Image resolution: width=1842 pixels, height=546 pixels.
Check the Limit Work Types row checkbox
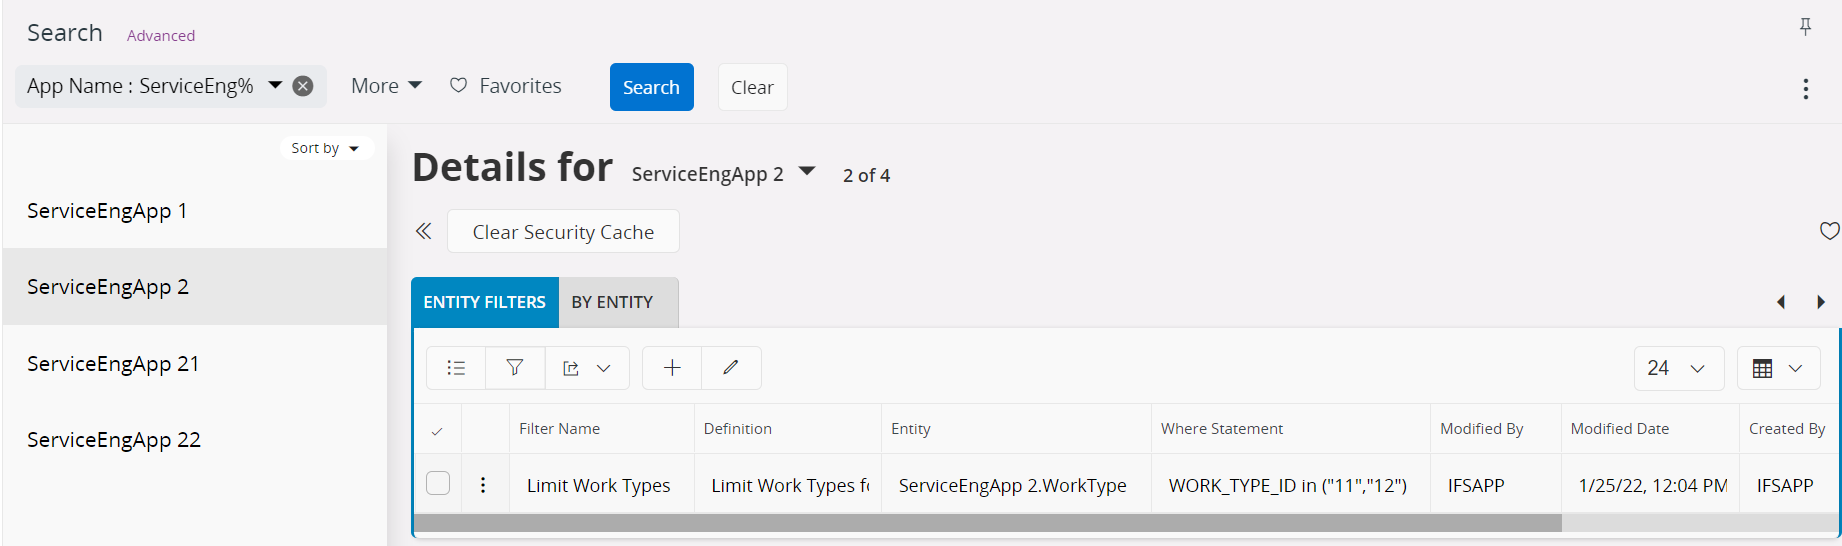coord(438,484)
